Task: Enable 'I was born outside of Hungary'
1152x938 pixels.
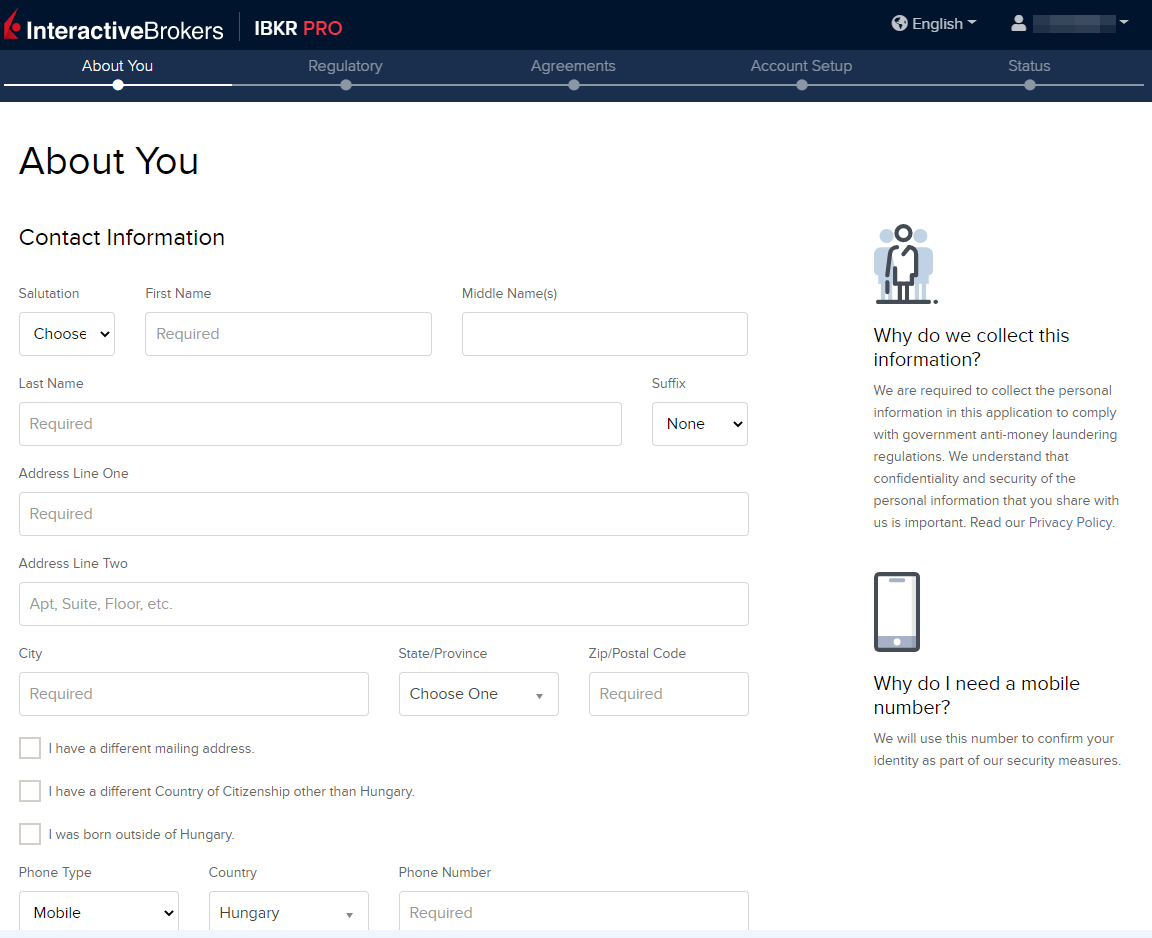Action: pos(30,834)
